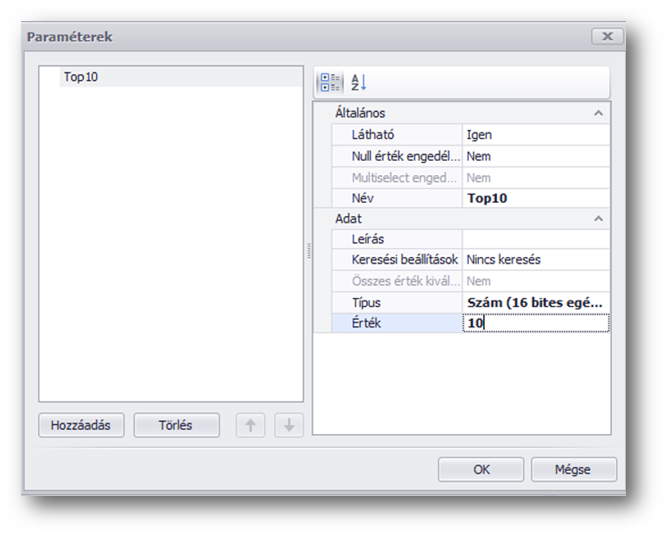Open the Látható value set to Igen
The image size is (668, 538).
click(x=535, y=135)
